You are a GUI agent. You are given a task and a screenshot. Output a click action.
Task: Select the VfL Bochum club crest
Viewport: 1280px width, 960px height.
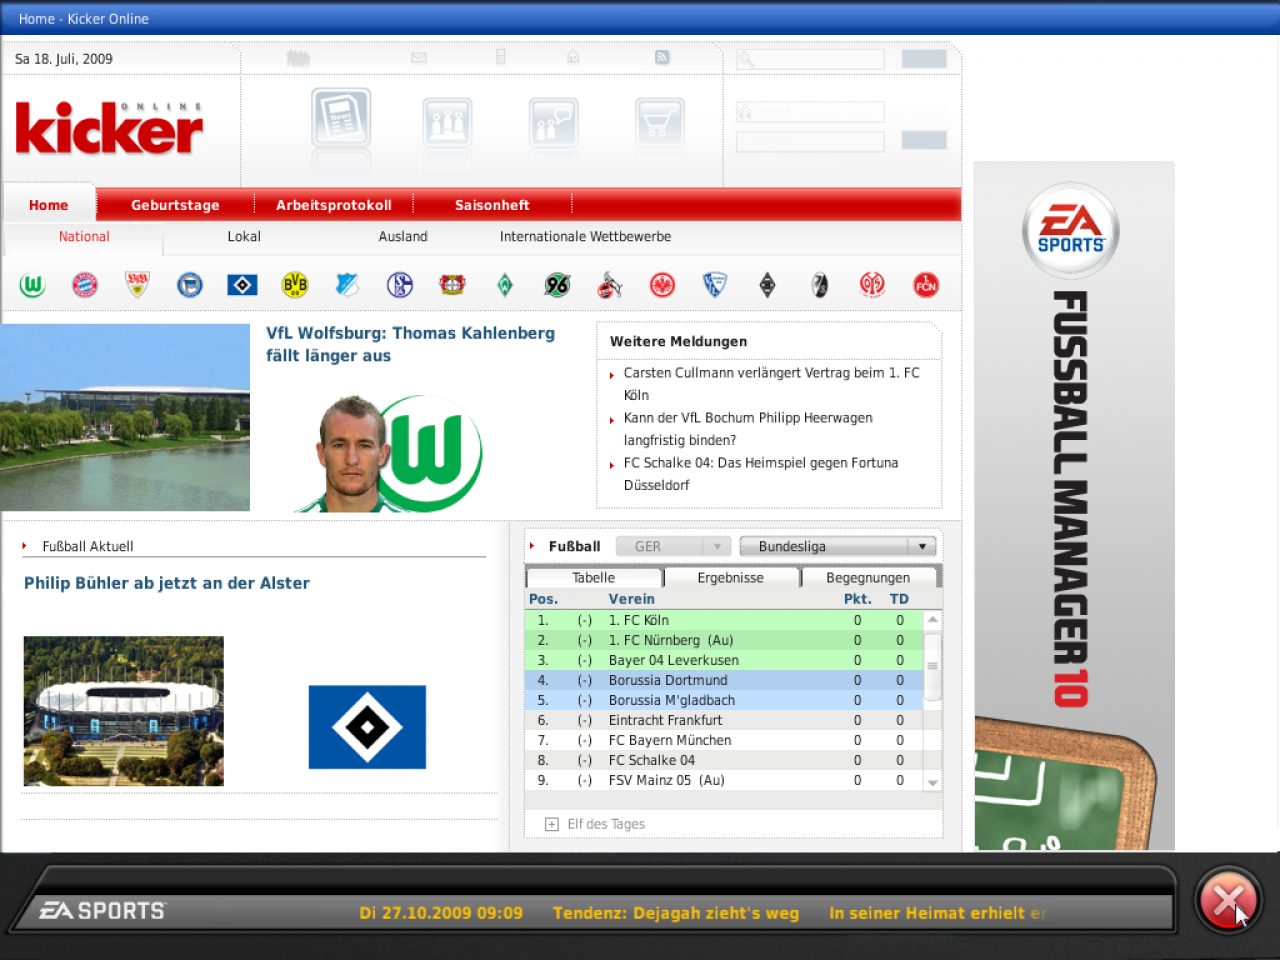[715, 286]
